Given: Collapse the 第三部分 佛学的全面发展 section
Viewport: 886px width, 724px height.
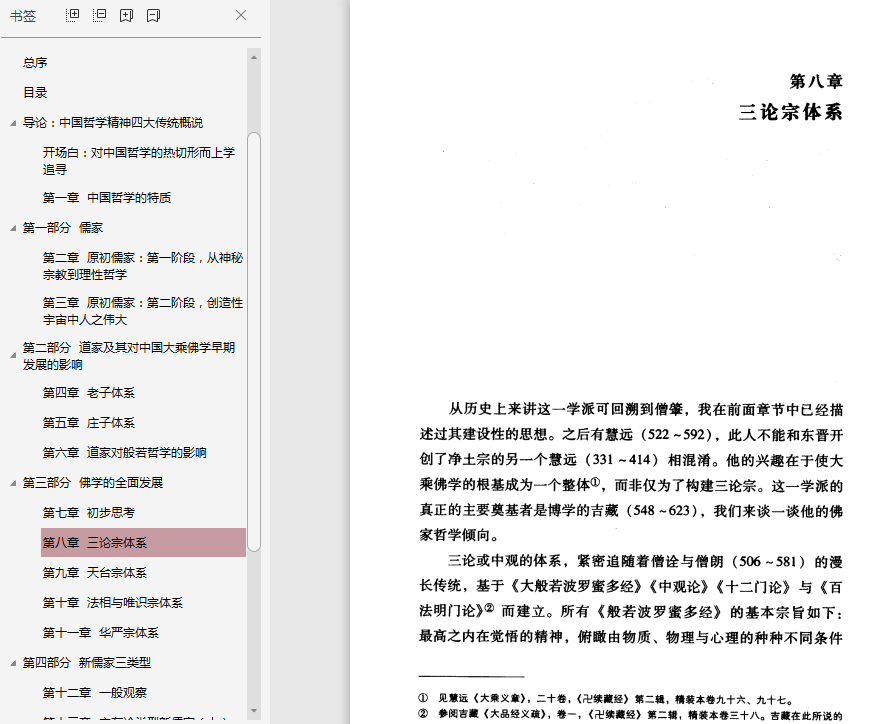Looking at the screenshot, I should pyautogui.click(x=13, y=483).
